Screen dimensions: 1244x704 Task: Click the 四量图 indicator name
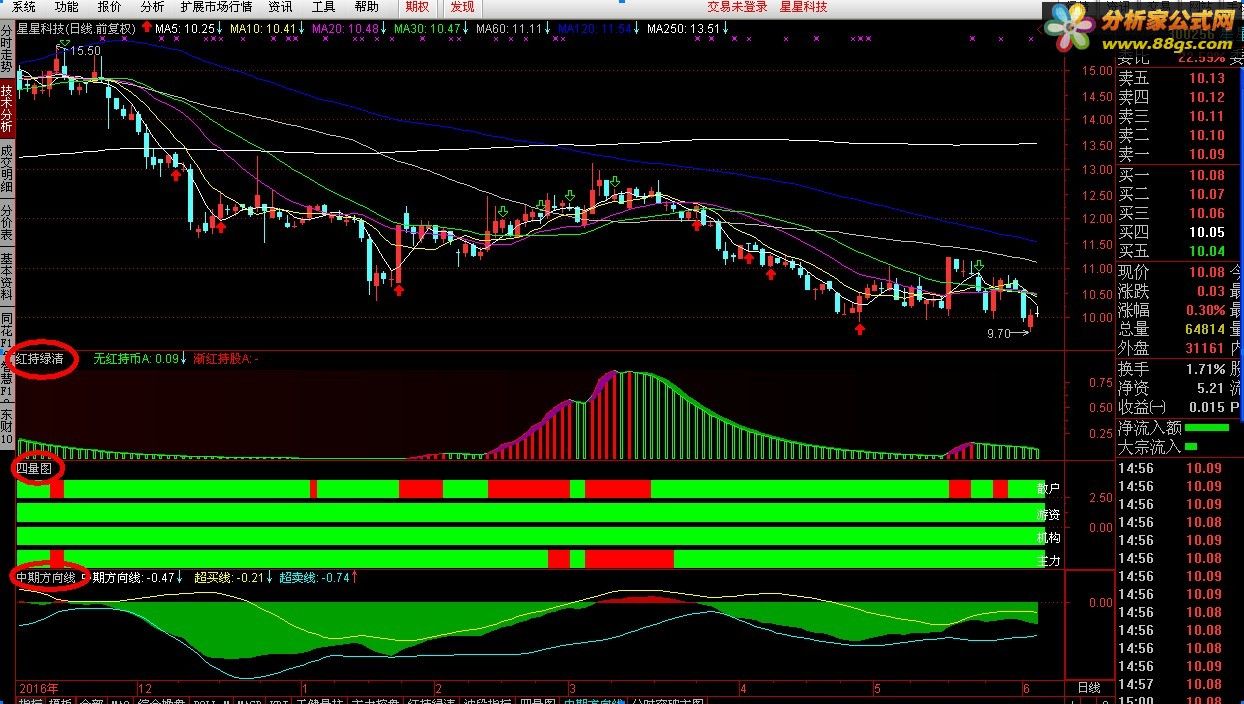[34, 467]
